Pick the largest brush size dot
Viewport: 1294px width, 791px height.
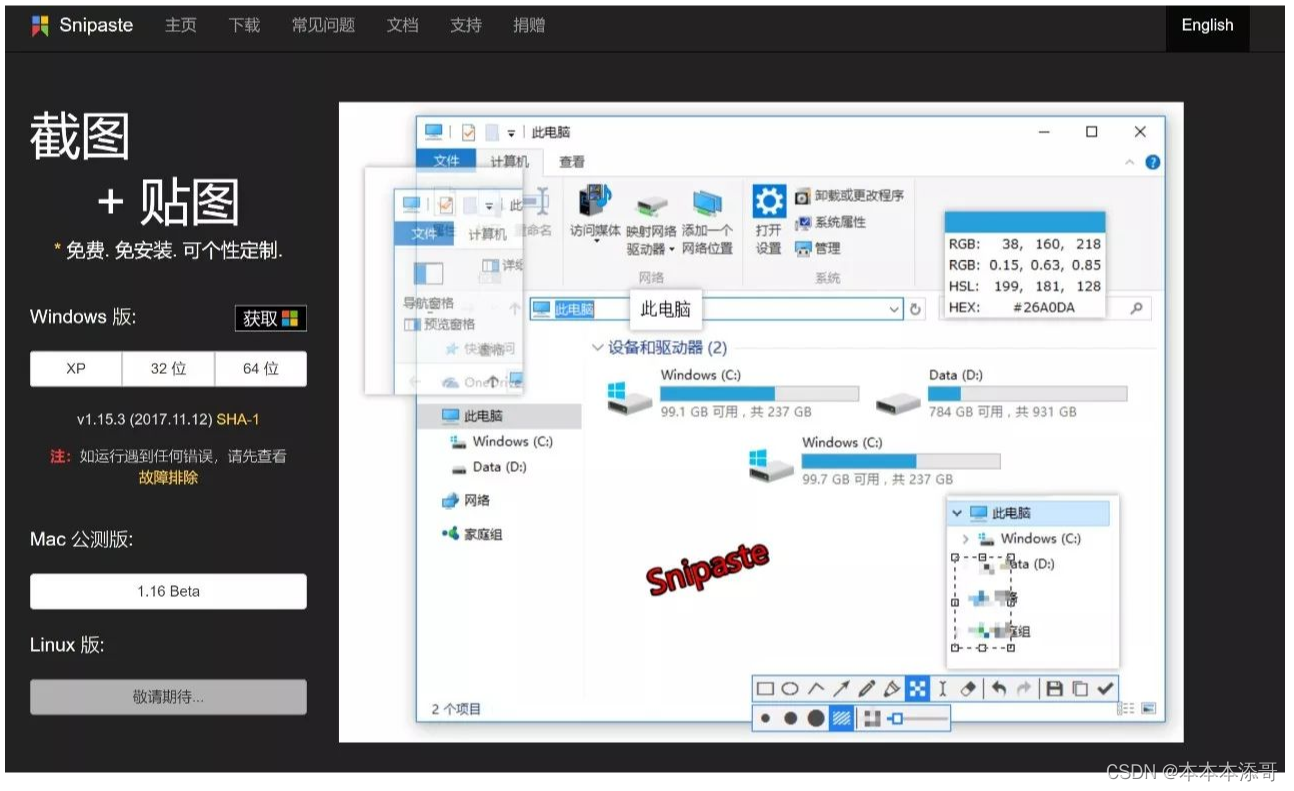pos(816,719)
